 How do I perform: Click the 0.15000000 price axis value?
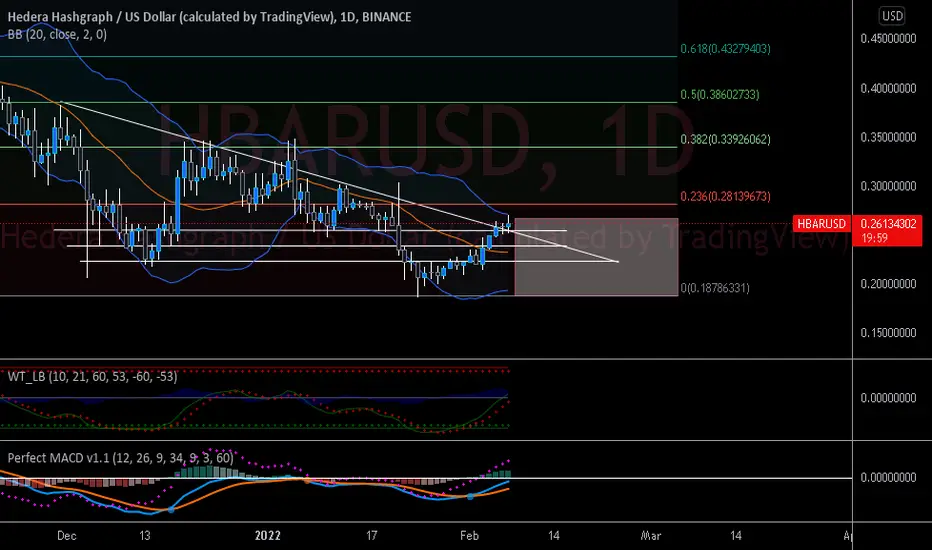click(x=888, y=332)
